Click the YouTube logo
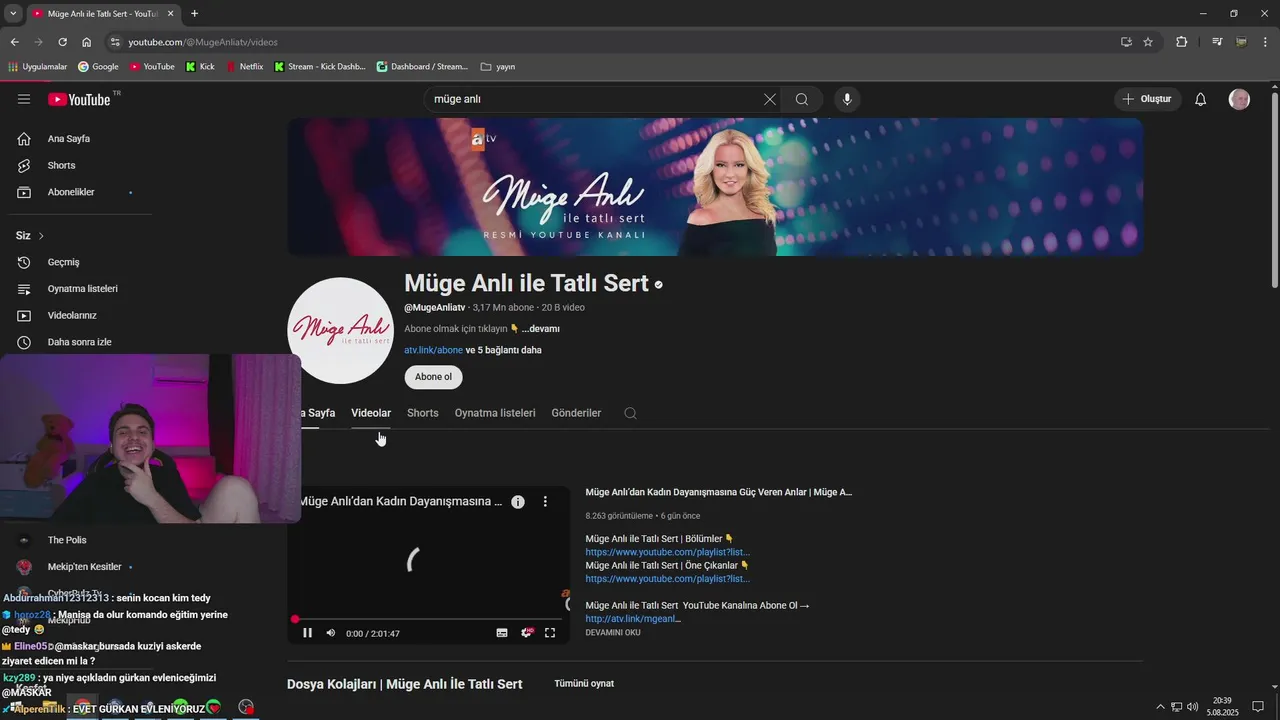 pos(79,99)
